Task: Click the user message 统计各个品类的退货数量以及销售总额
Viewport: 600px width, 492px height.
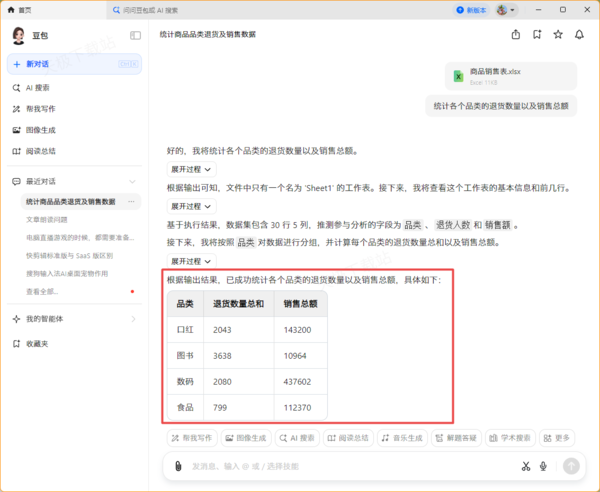Action: click(x=501, y=106)
